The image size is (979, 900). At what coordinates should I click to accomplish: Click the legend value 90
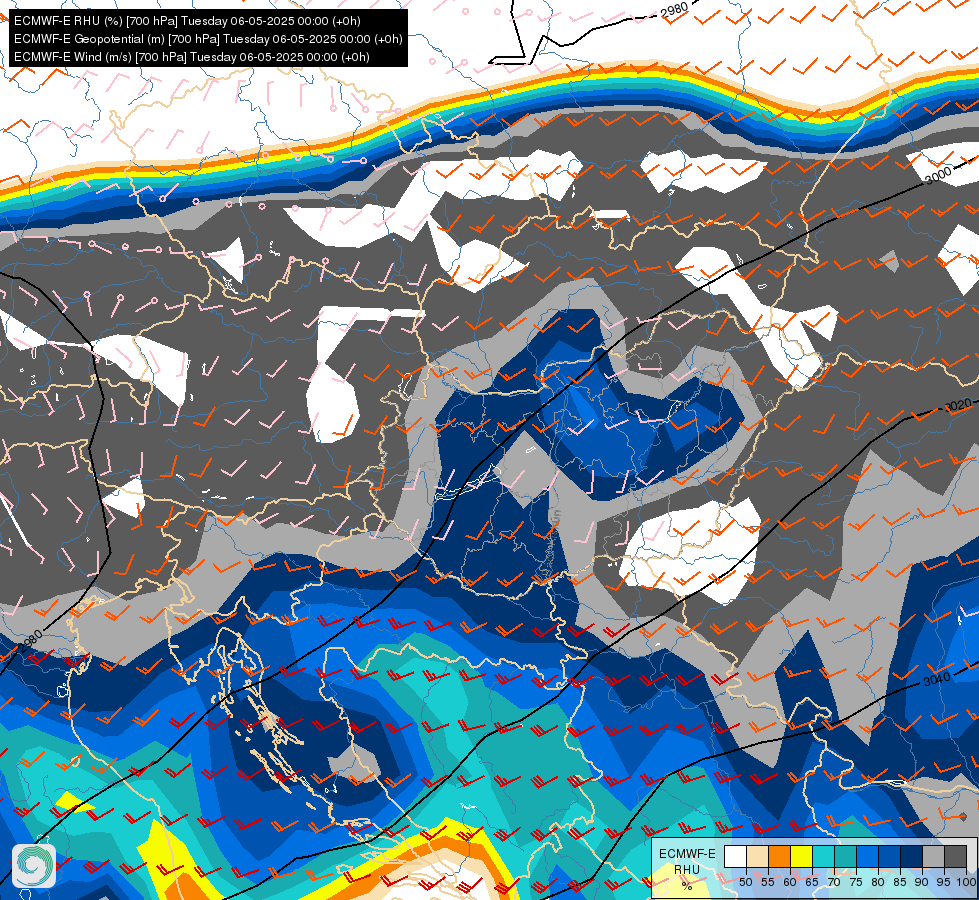[x=922, y=882]
